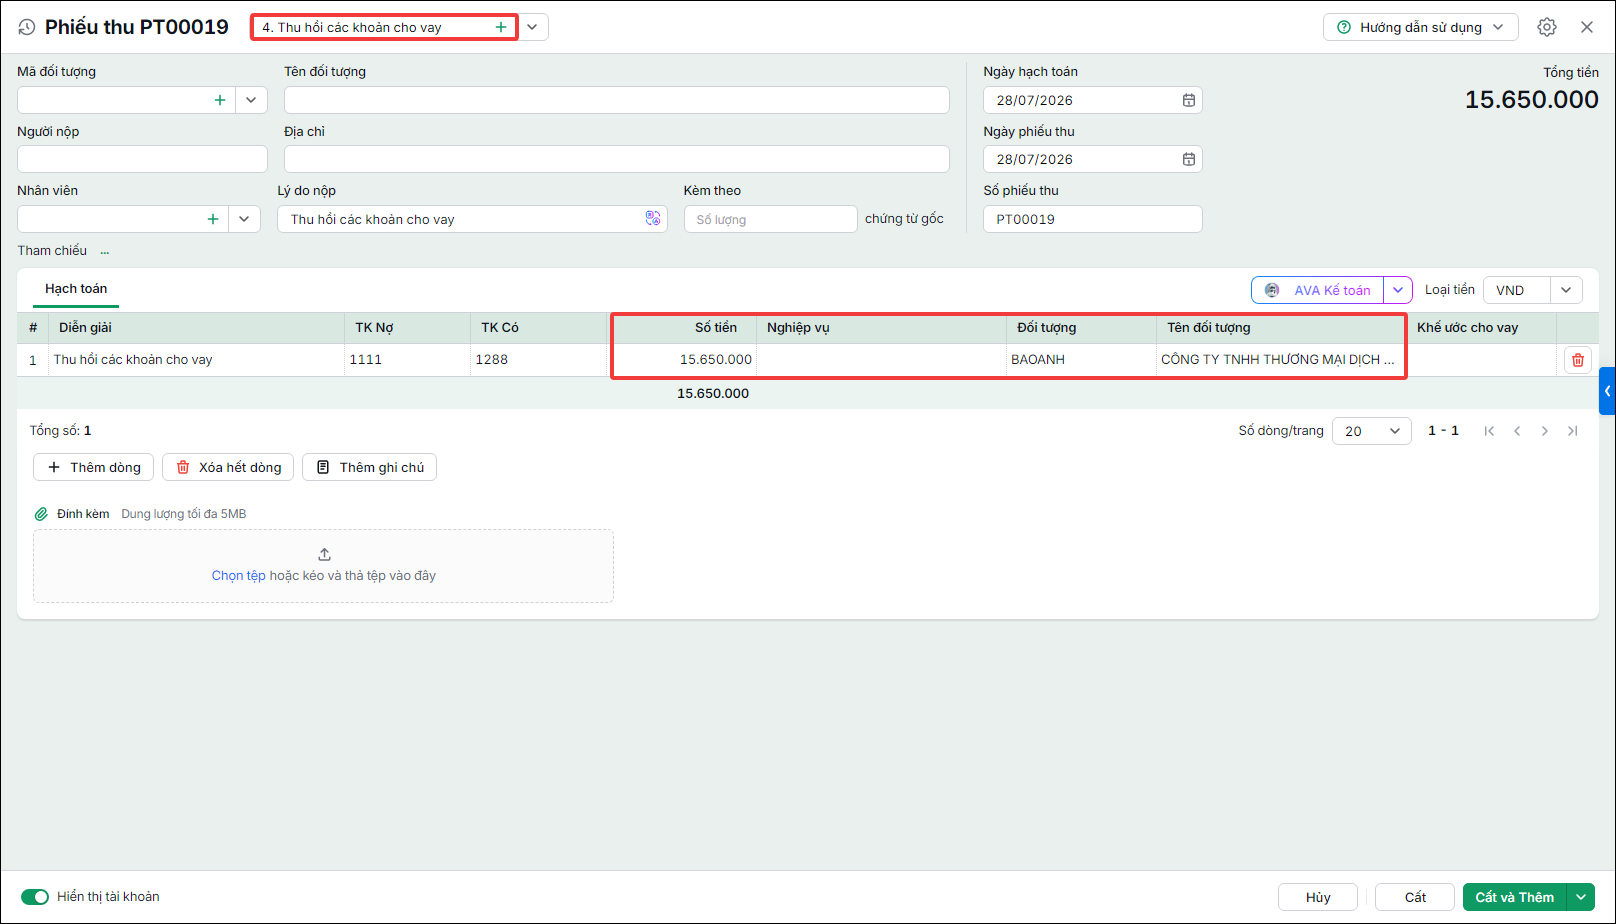Go to the previous page
This screenshot has height=924, width=1616.
[1517, 431]
